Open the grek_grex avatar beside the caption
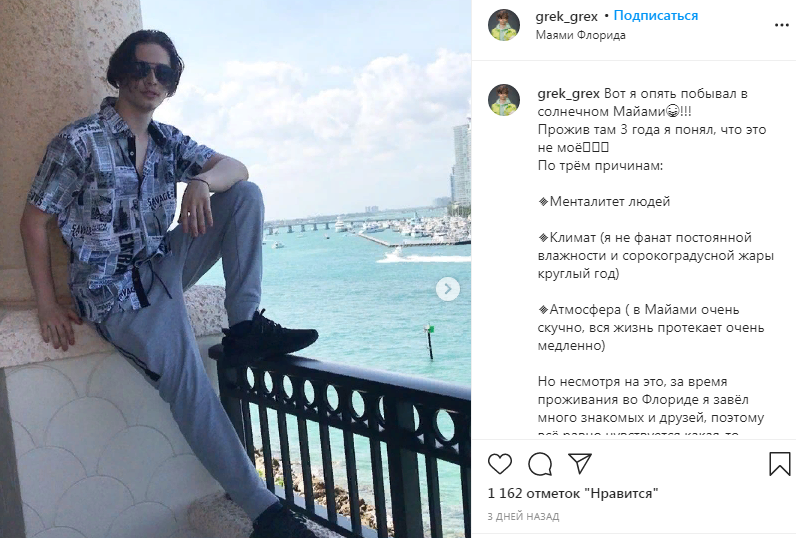The height and width of the screenshot is (538, 796). pos(504,100)
